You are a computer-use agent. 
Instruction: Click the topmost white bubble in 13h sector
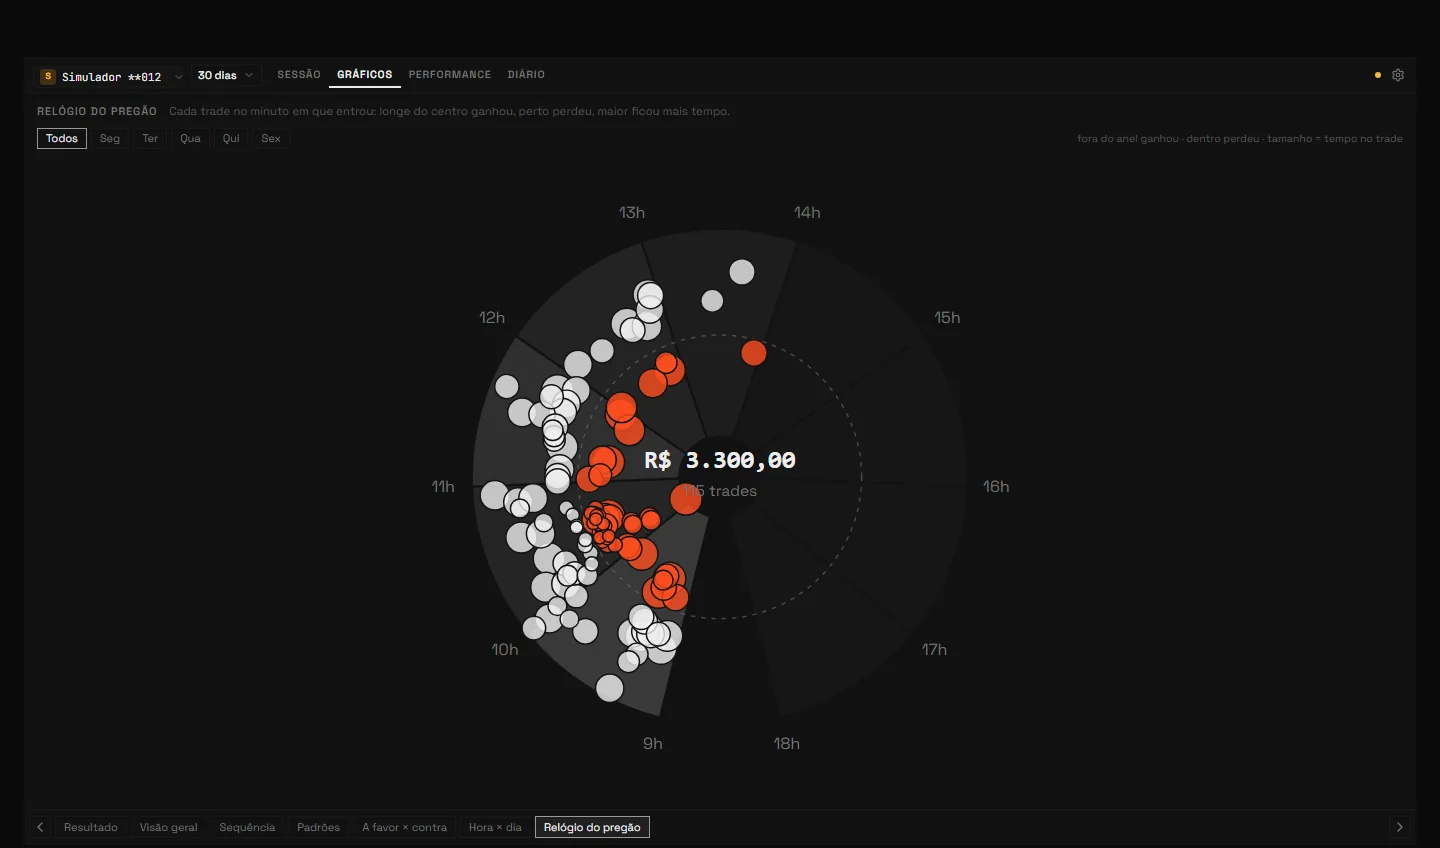coord(742,272)
